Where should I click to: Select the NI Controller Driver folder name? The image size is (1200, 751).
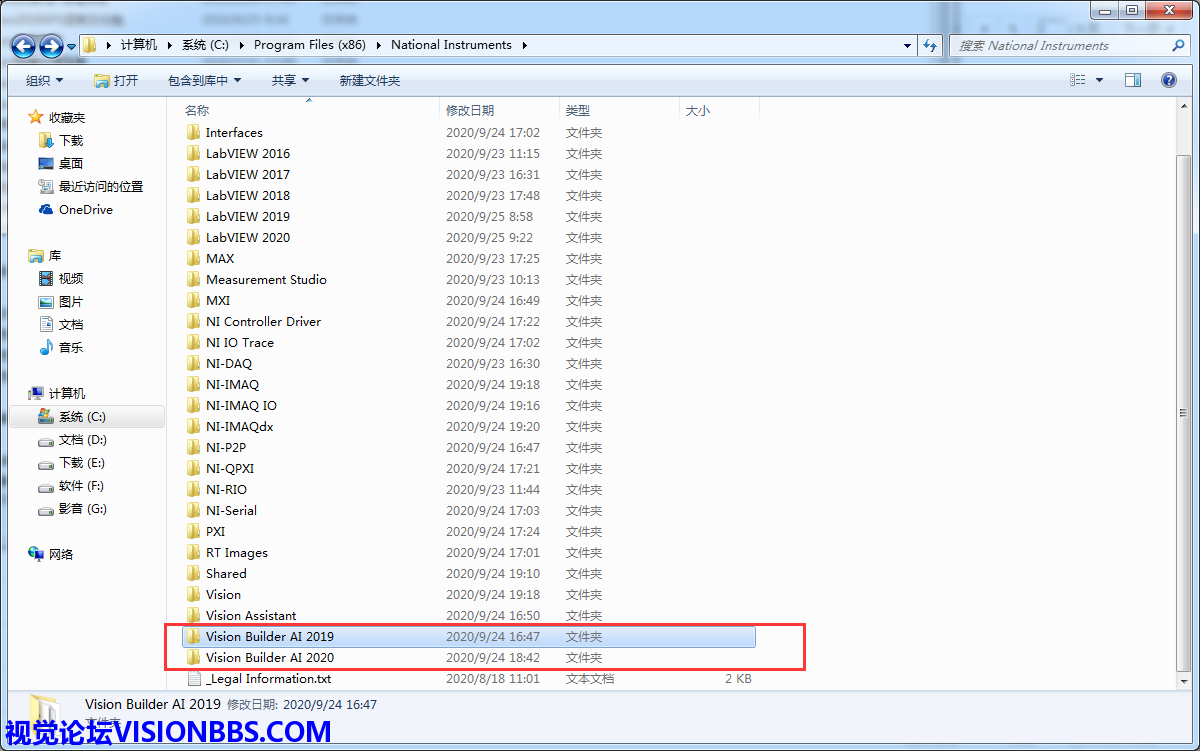tap(264, 321)
